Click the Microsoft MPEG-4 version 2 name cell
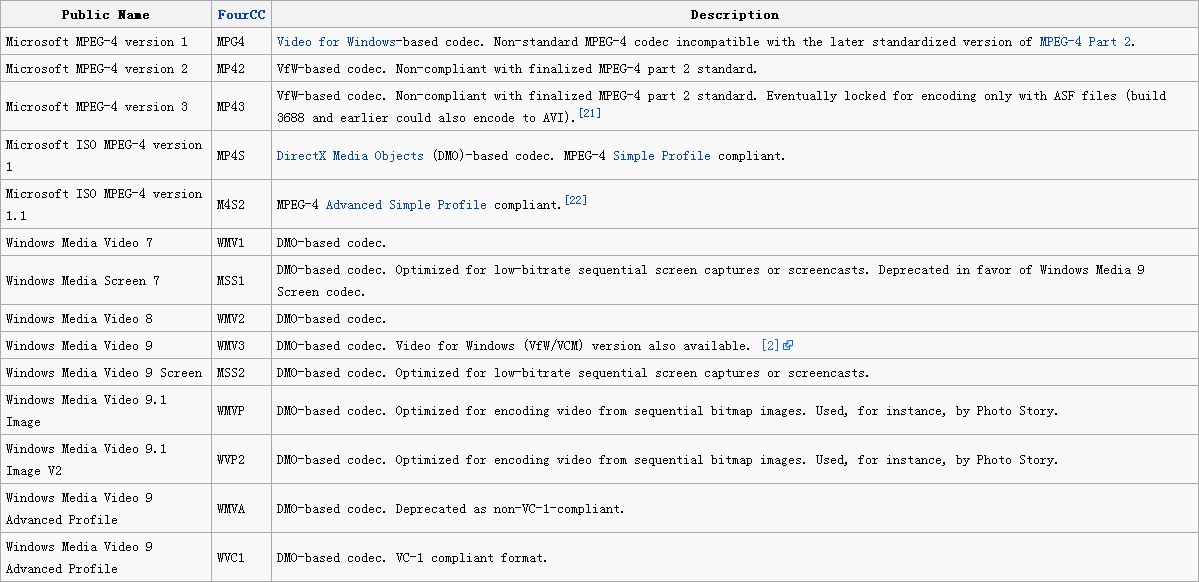This screenshot has height=582, width=1199. coord(106,69)
